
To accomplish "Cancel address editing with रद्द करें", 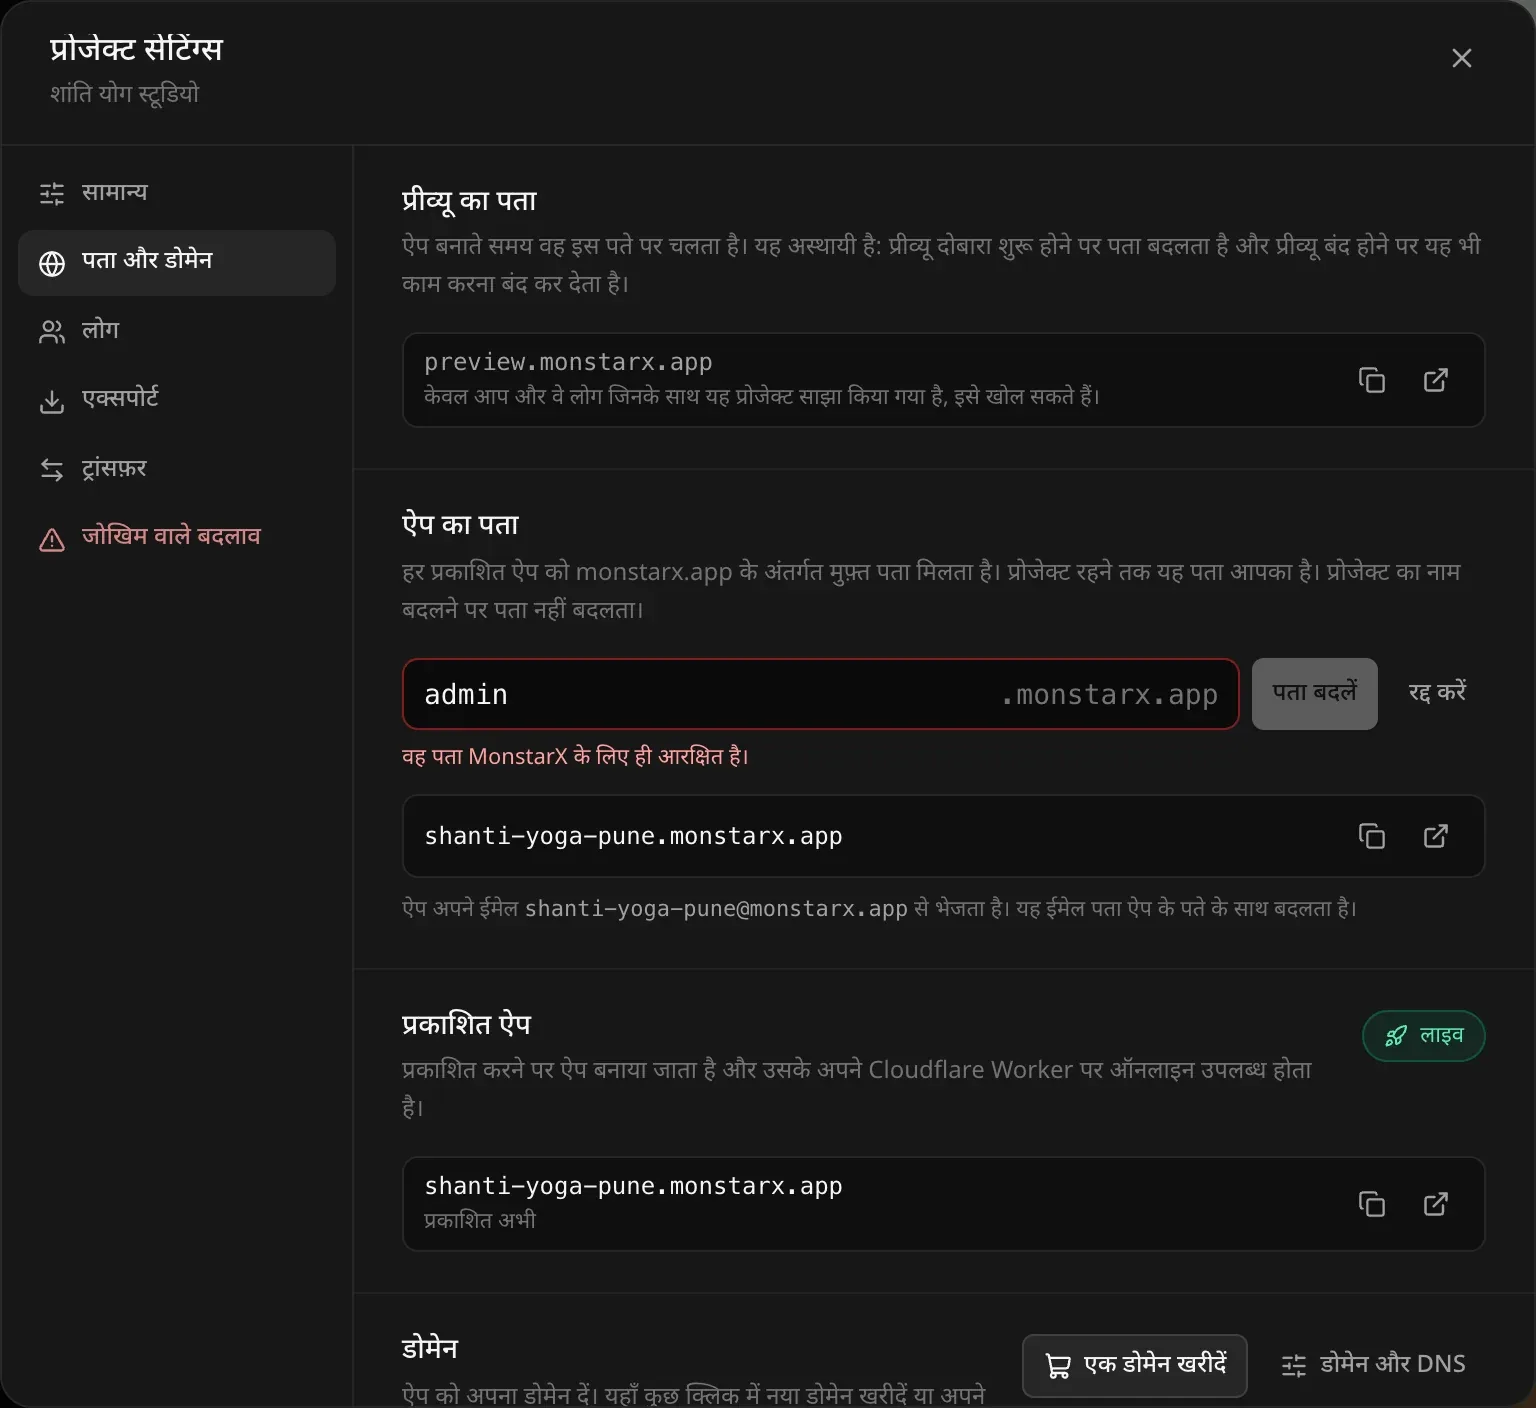I will pos(1437,693).
